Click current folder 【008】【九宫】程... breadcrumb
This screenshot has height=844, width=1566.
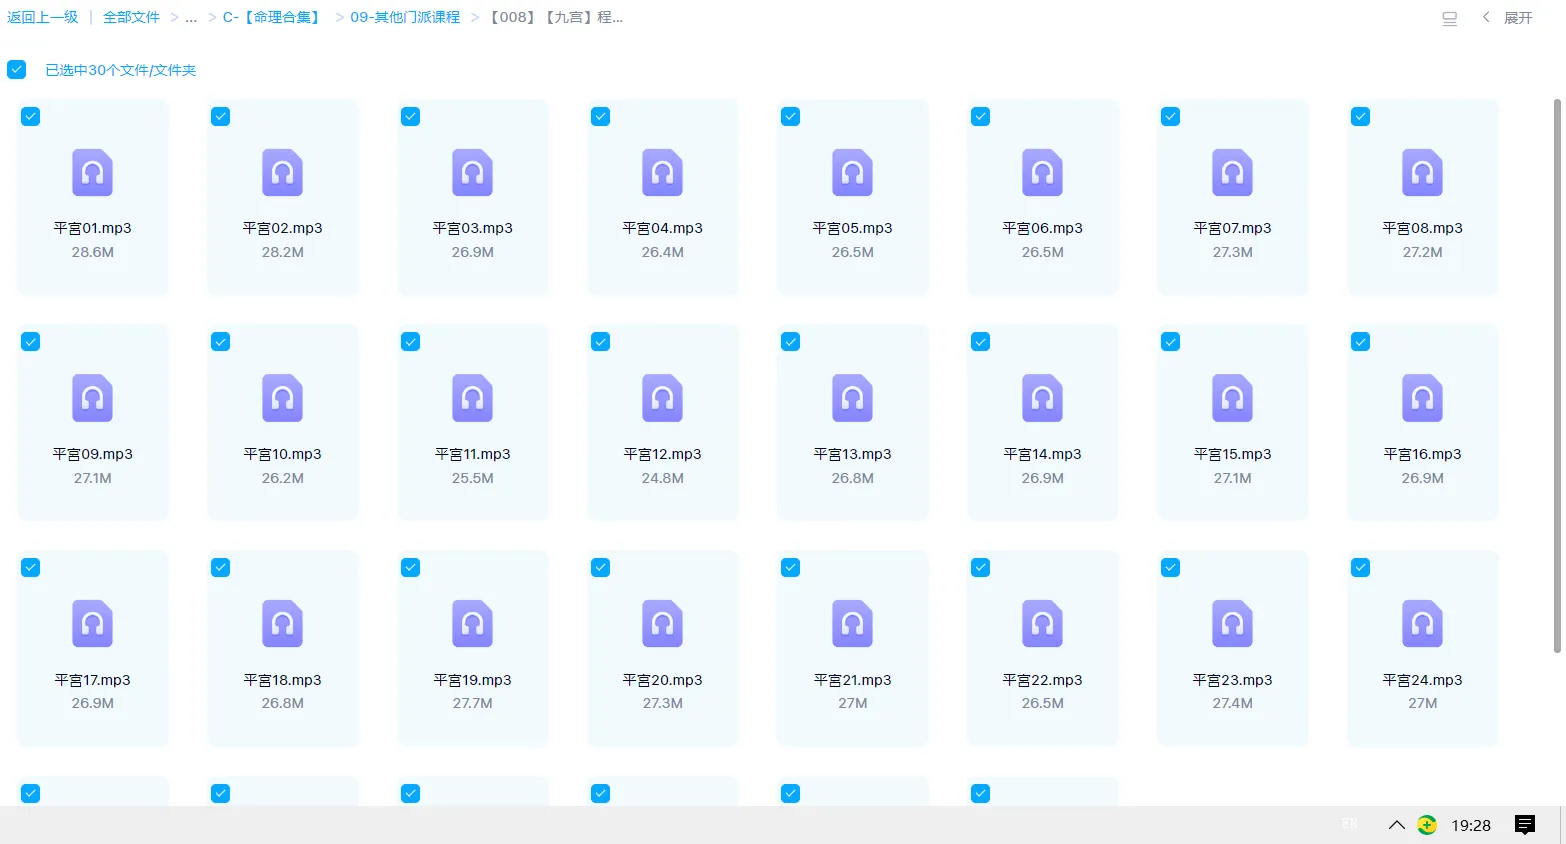tap(556, 17)
